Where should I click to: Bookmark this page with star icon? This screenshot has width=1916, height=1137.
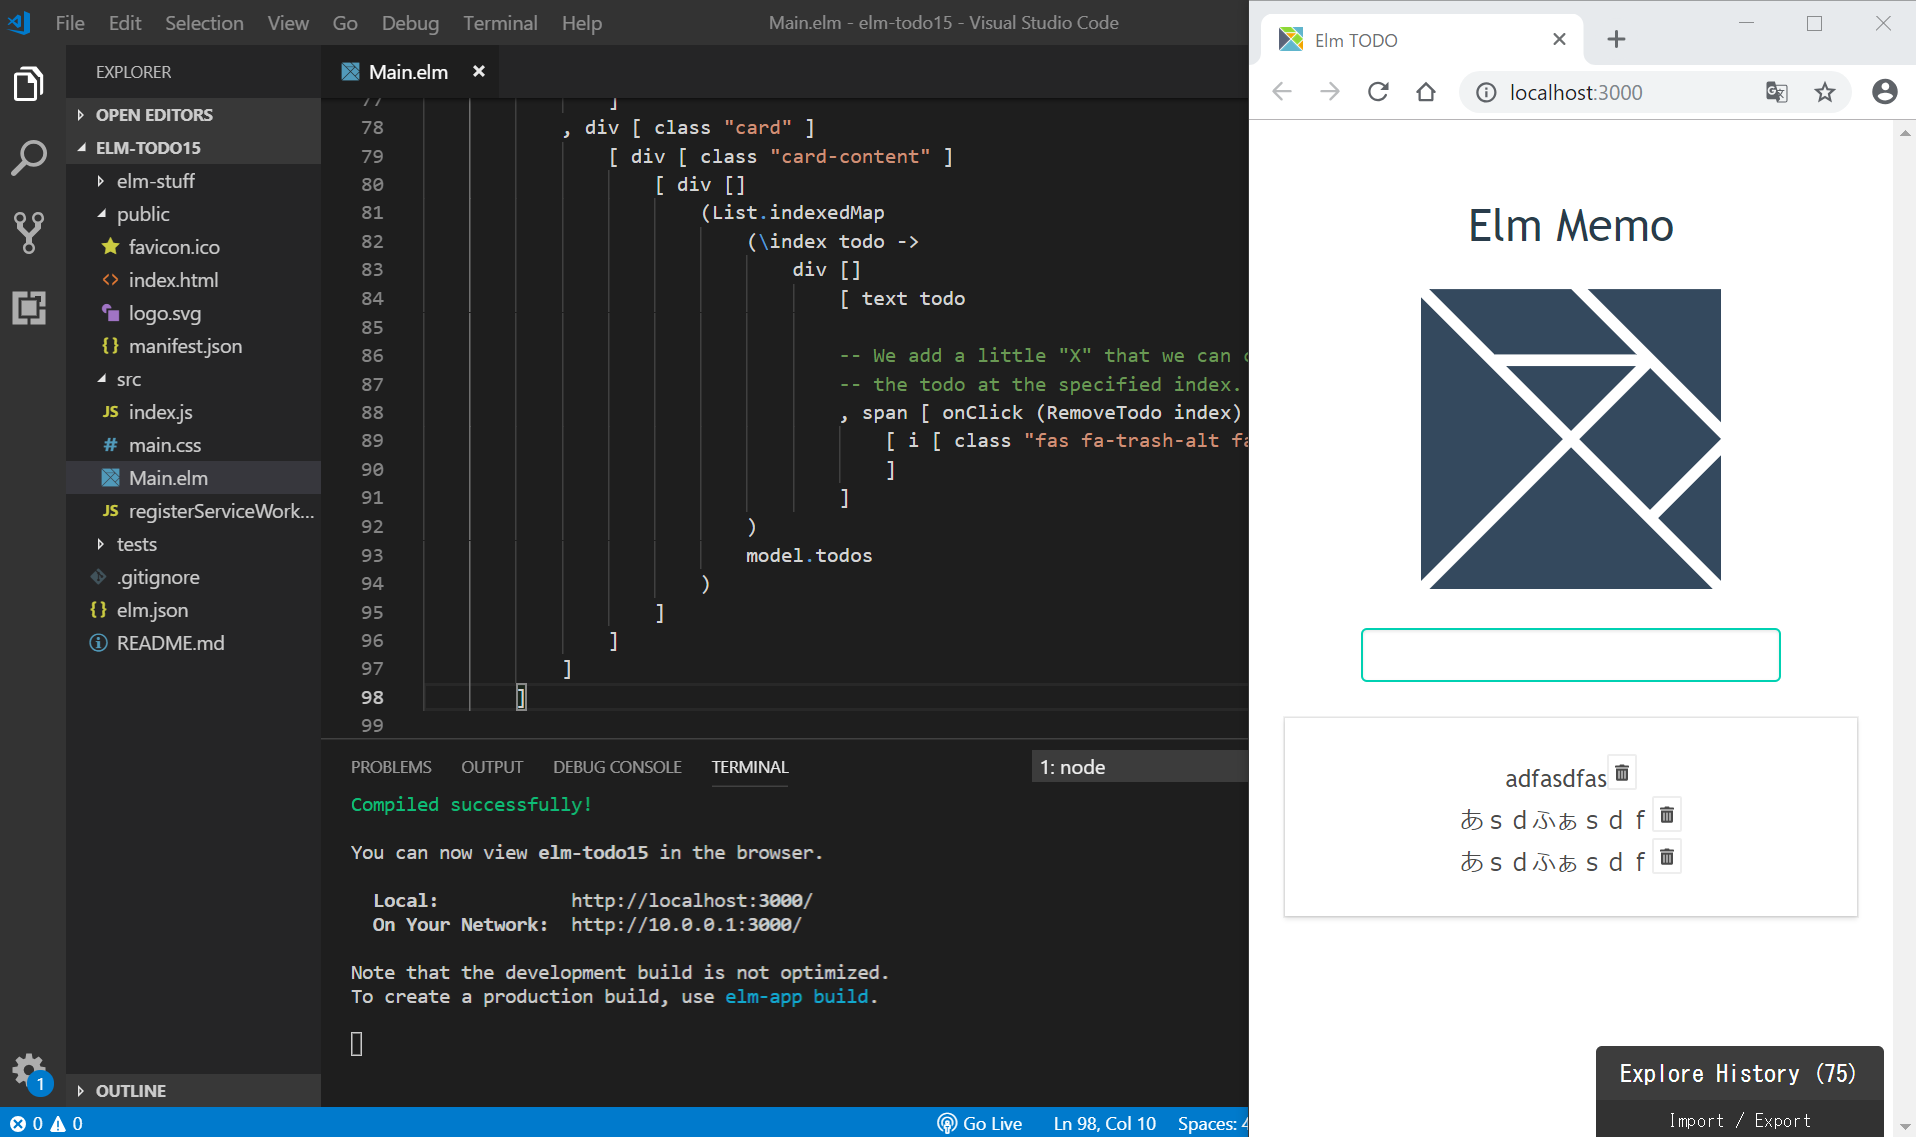(x=1825, y=92)
